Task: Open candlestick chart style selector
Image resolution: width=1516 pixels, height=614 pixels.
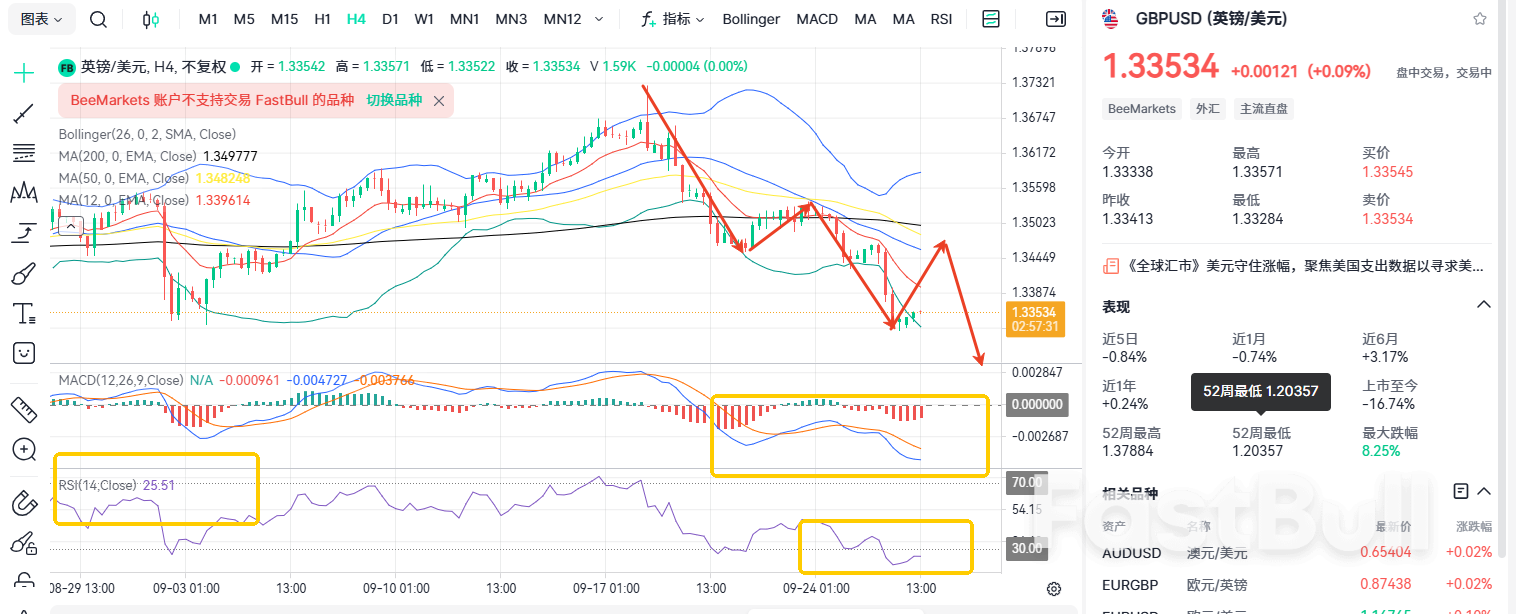Action: pos(150,19)
